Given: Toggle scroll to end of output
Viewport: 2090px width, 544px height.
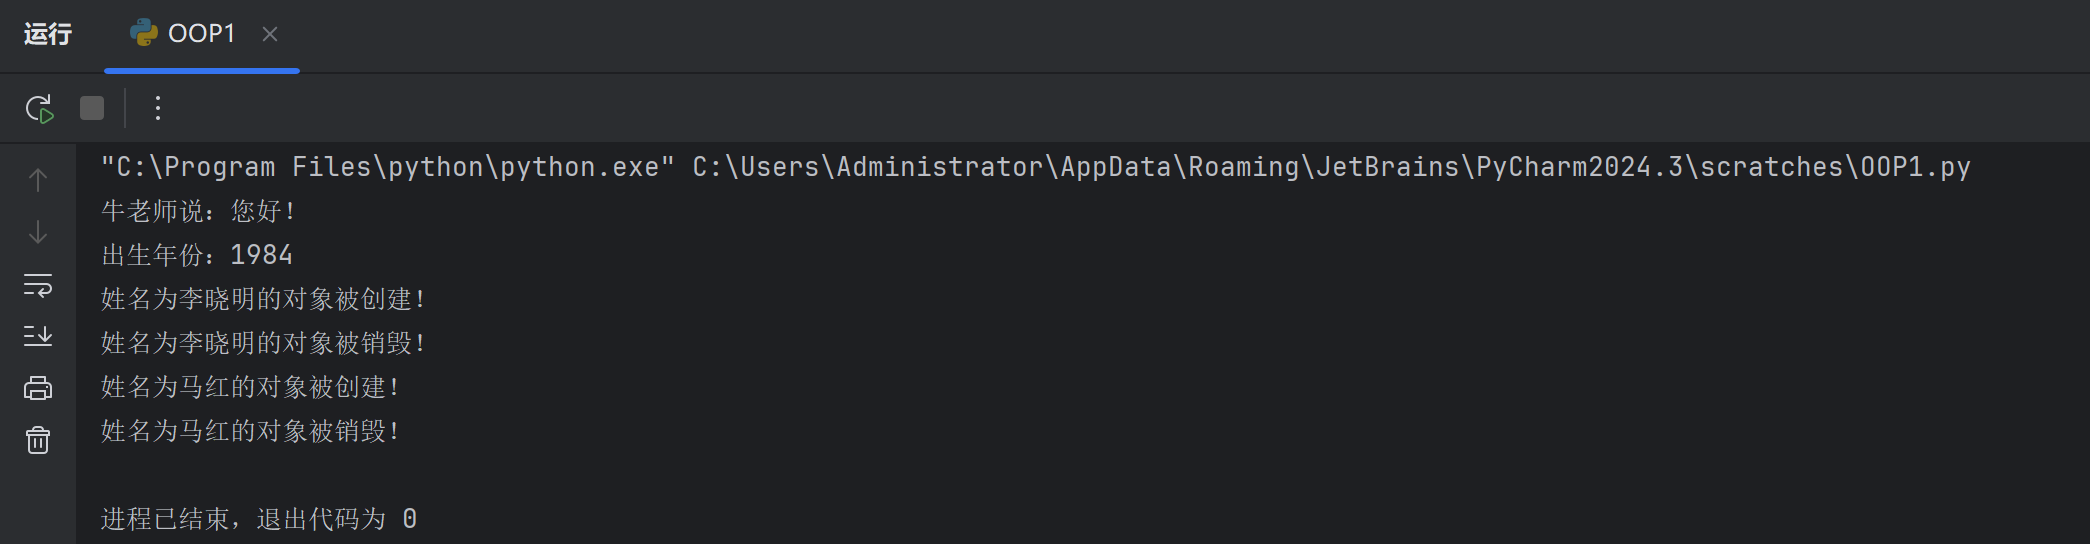Looking at the screenshot, I should click(x=38, y=336).
